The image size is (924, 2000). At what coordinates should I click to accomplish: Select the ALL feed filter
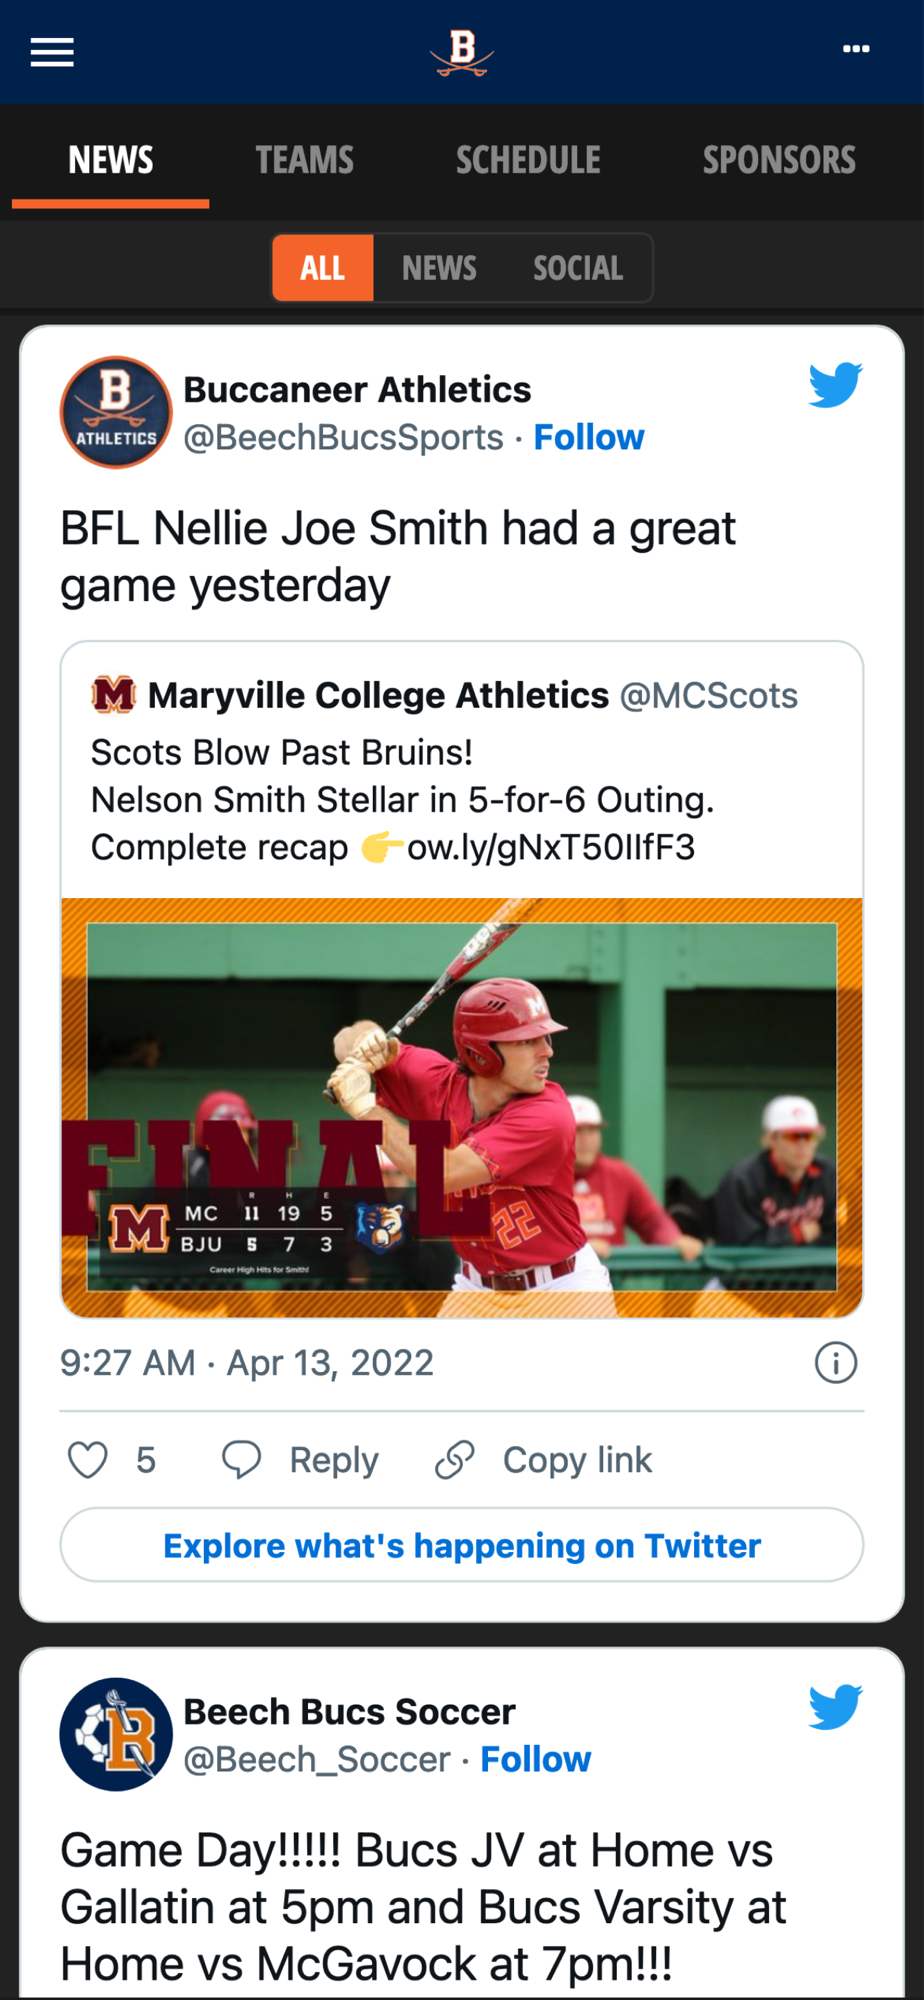[x=323, y=268]
